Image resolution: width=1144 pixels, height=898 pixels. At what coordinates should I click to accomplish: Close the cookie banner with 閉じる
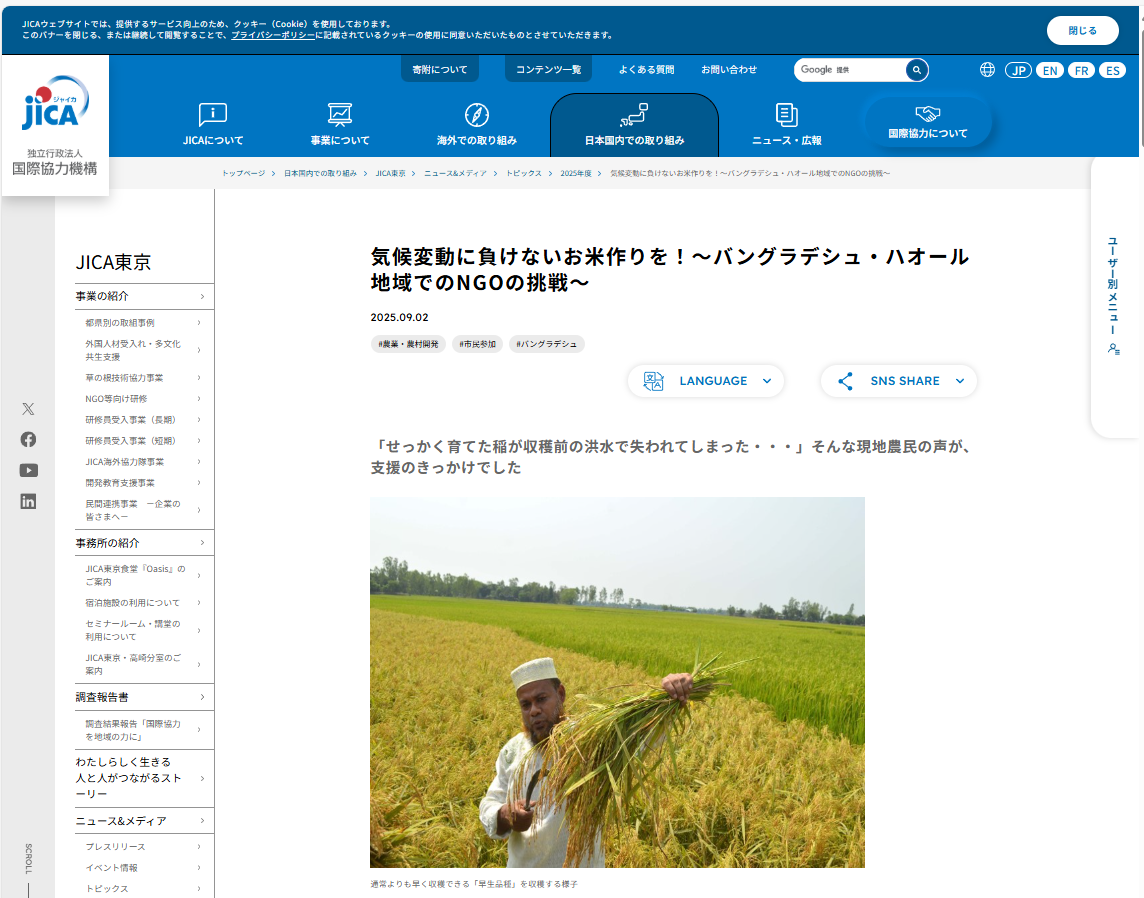(1082, 30)
